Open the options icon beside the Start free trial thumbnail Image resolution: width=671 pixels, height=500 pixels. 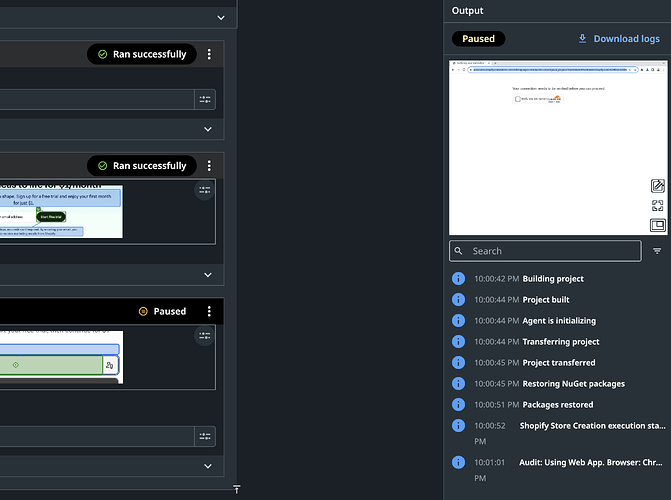(x=205, y=190)
